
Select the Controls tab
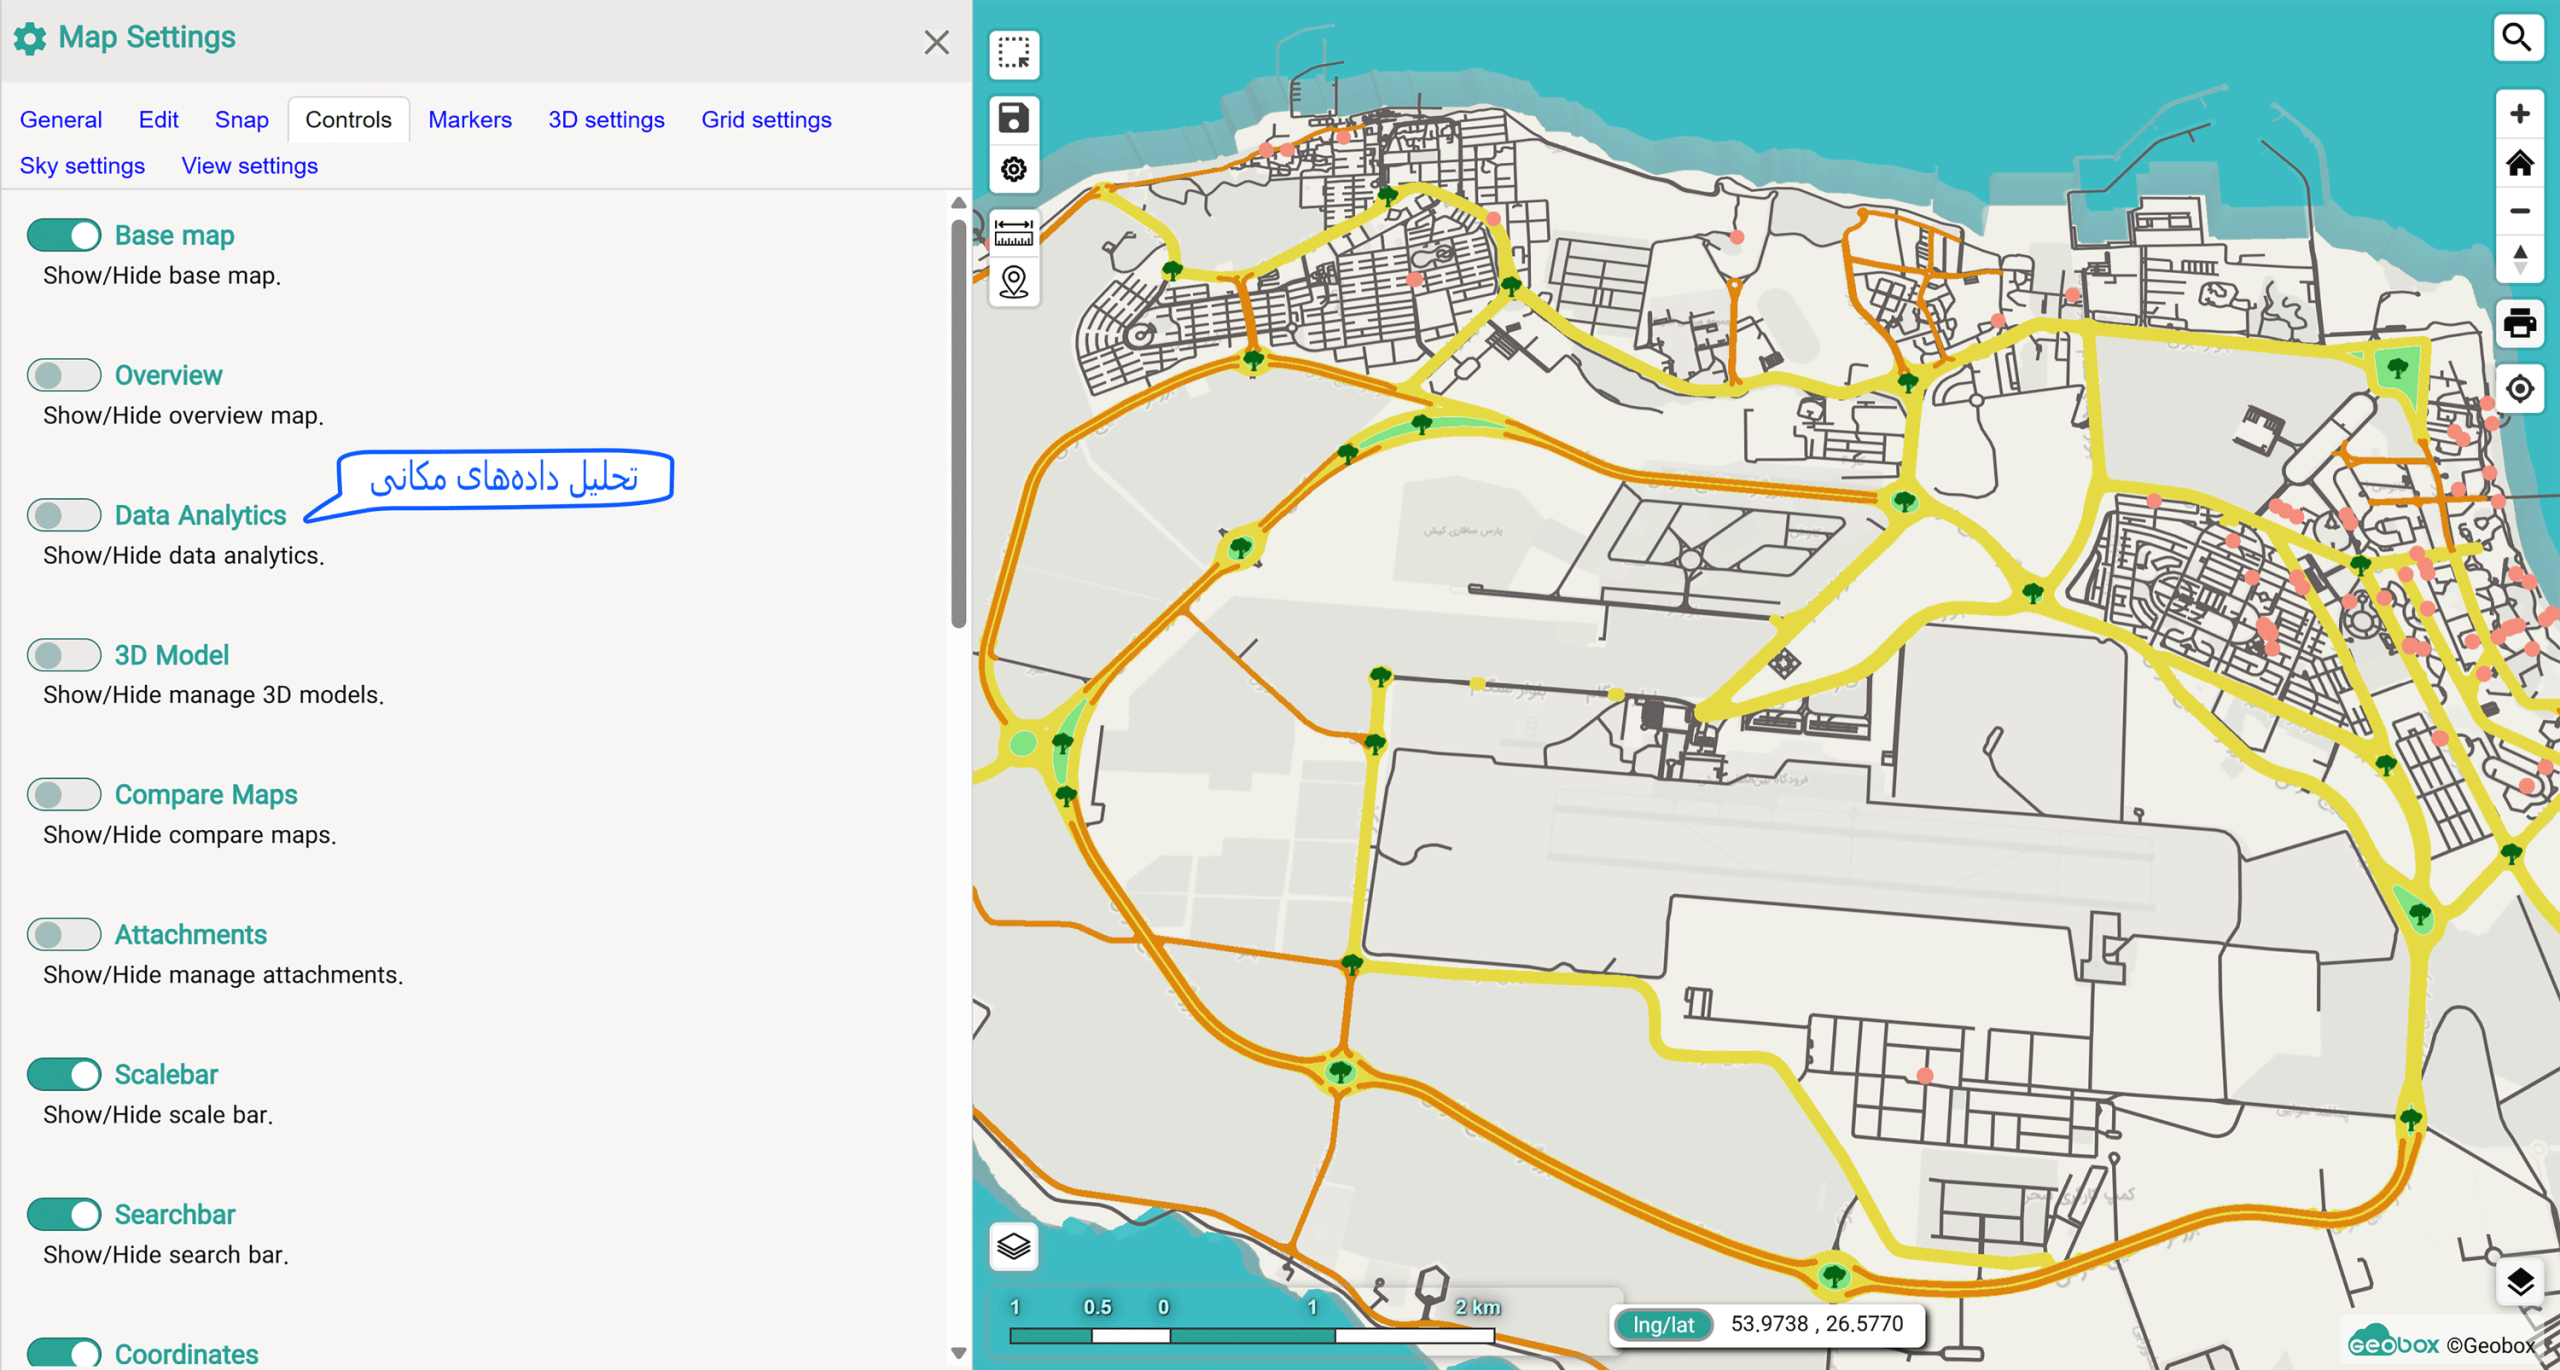(348, 120)
